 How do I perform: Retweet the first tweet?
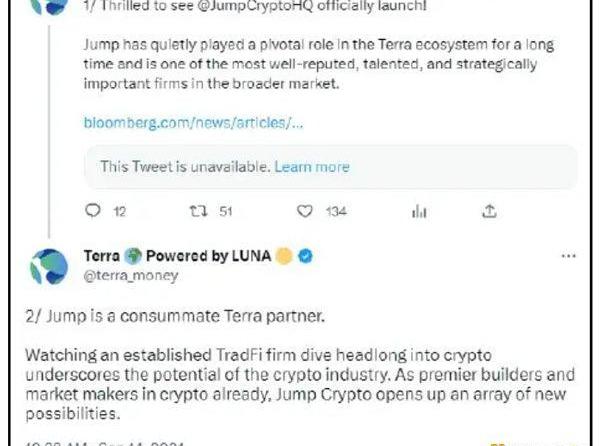[x=197, y=211]
